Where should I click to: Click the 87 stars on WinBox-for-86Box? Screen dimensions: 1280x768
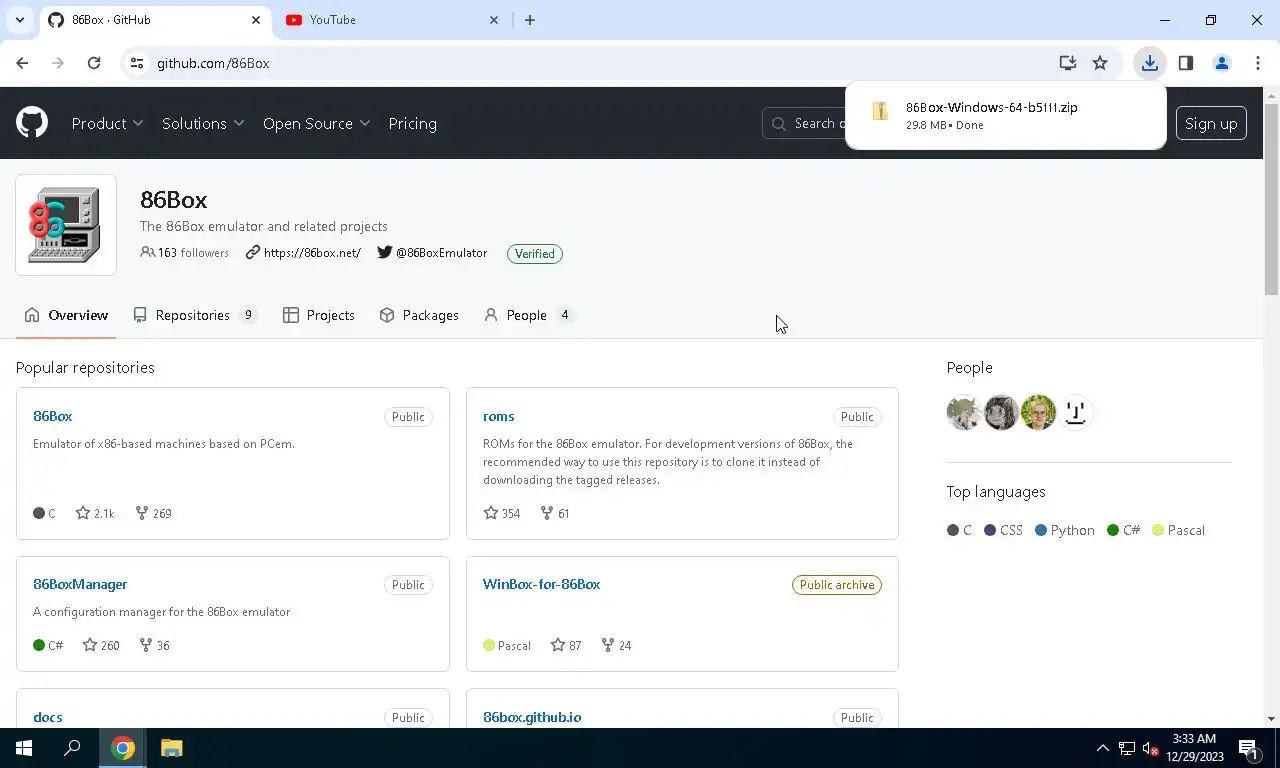click(566, 645)
